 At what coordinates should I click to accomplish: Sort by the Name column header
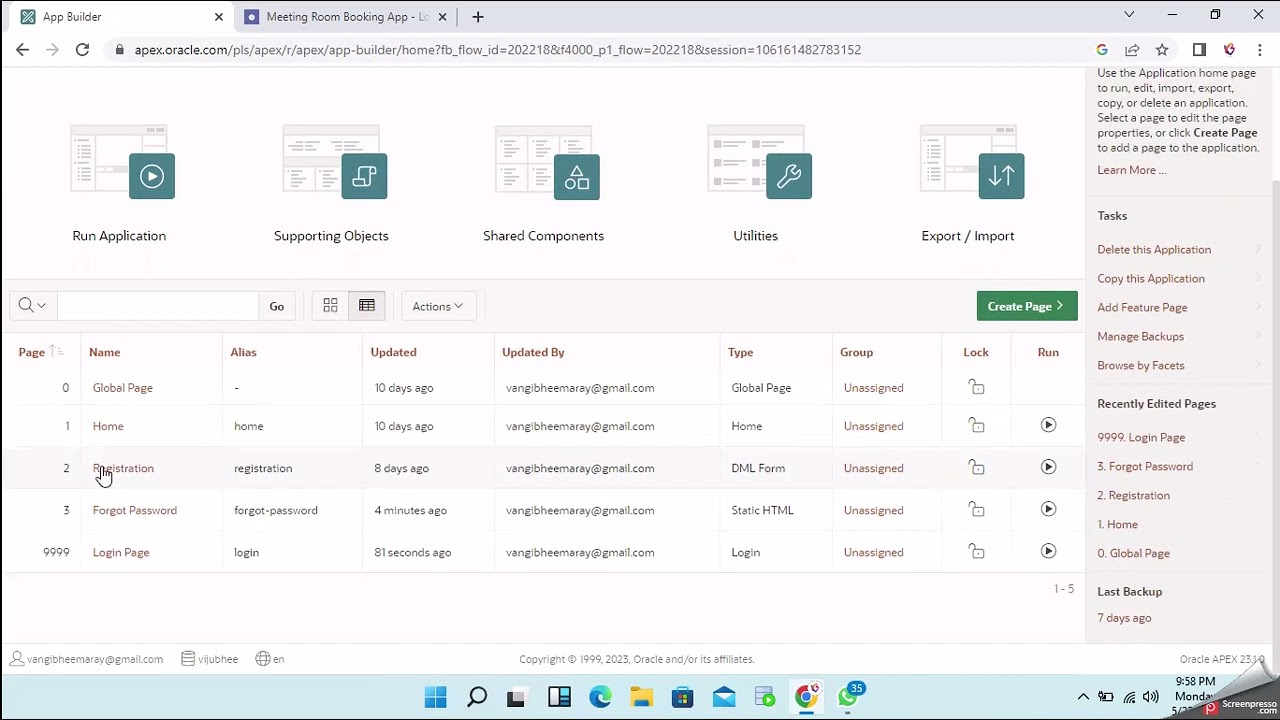[x=104, y=352]
